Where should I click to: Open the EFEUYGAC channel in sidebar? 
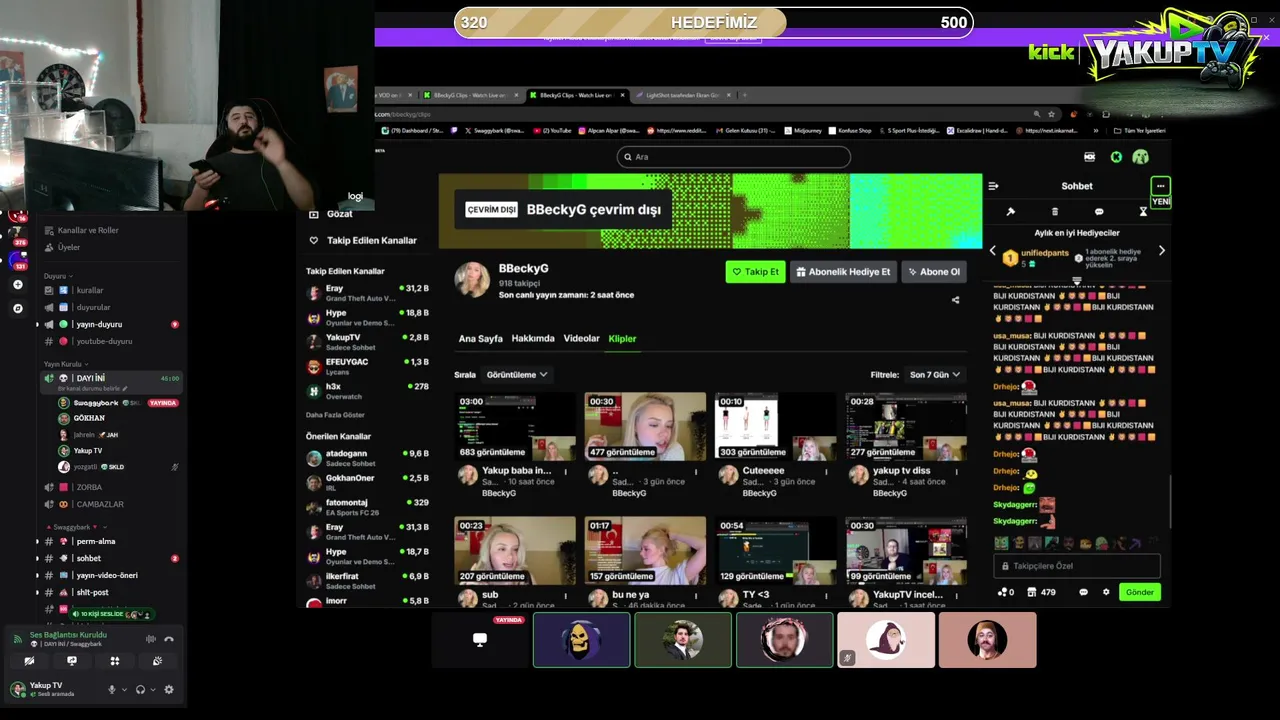click(x=368, y=367)
